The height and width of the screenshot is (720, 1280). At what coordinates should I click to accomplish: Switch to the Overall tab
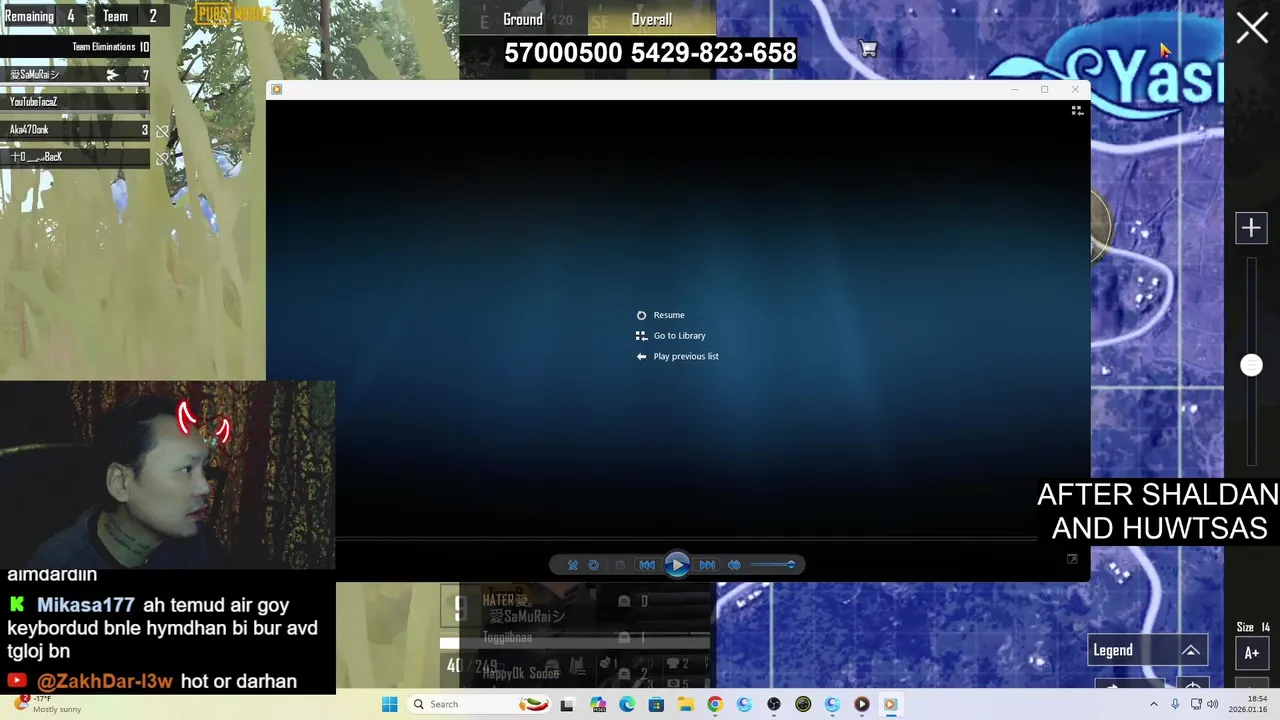click(x=652, y=19)
